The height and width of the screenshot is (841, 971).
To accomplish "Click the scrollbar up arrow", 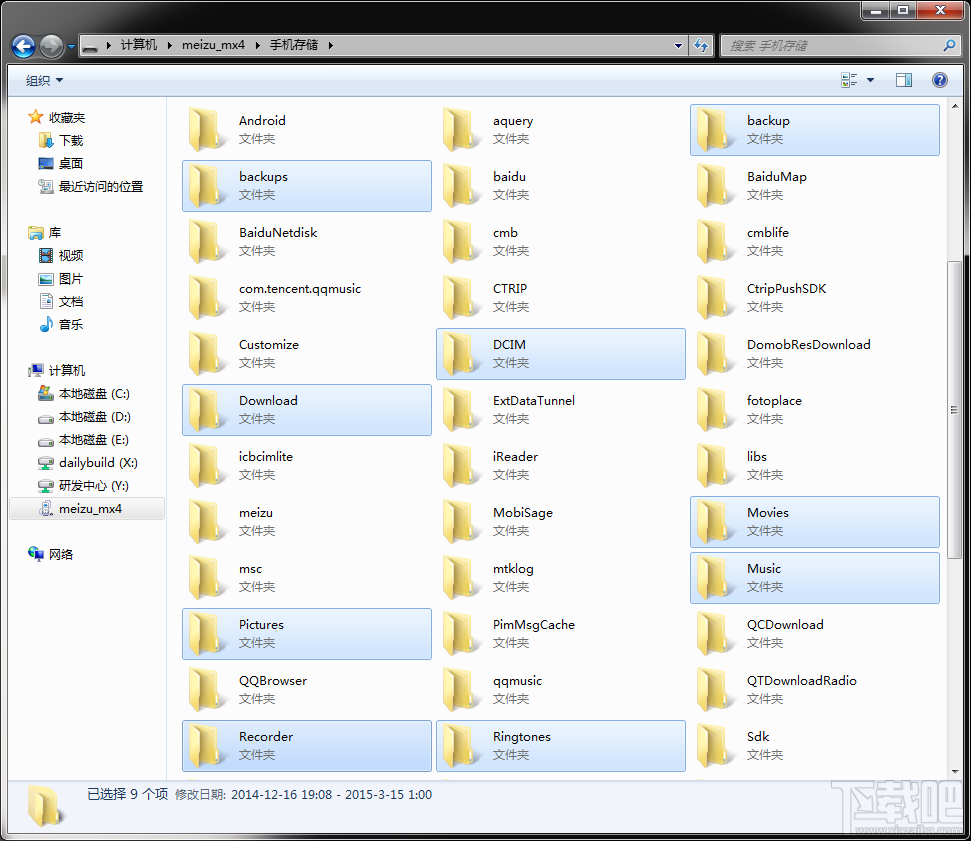I will click(x=954, y=106).
